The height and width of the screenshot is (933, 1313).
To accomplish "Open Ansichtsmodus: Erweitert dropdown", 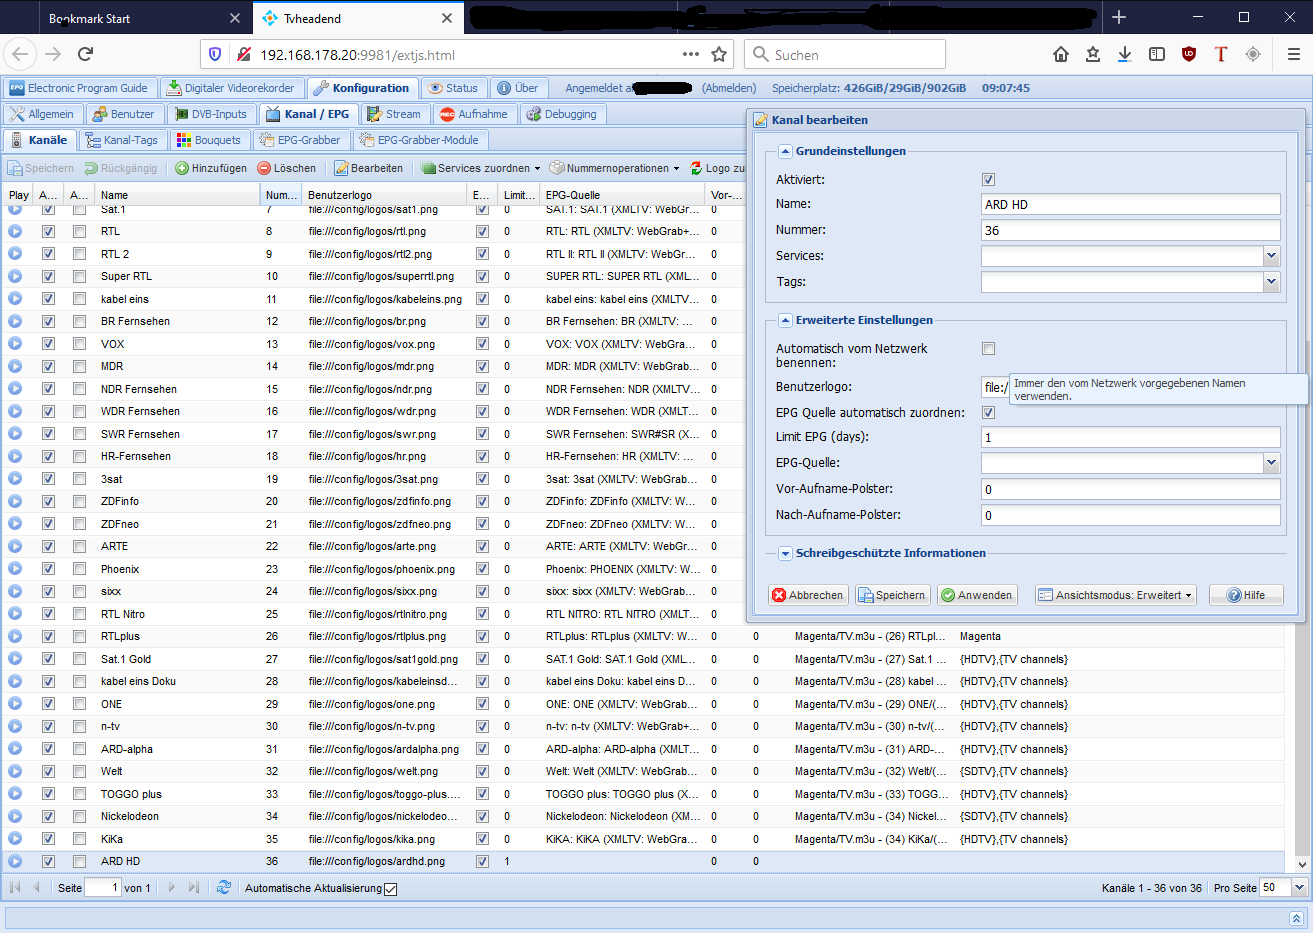I will pos(1116,595).
